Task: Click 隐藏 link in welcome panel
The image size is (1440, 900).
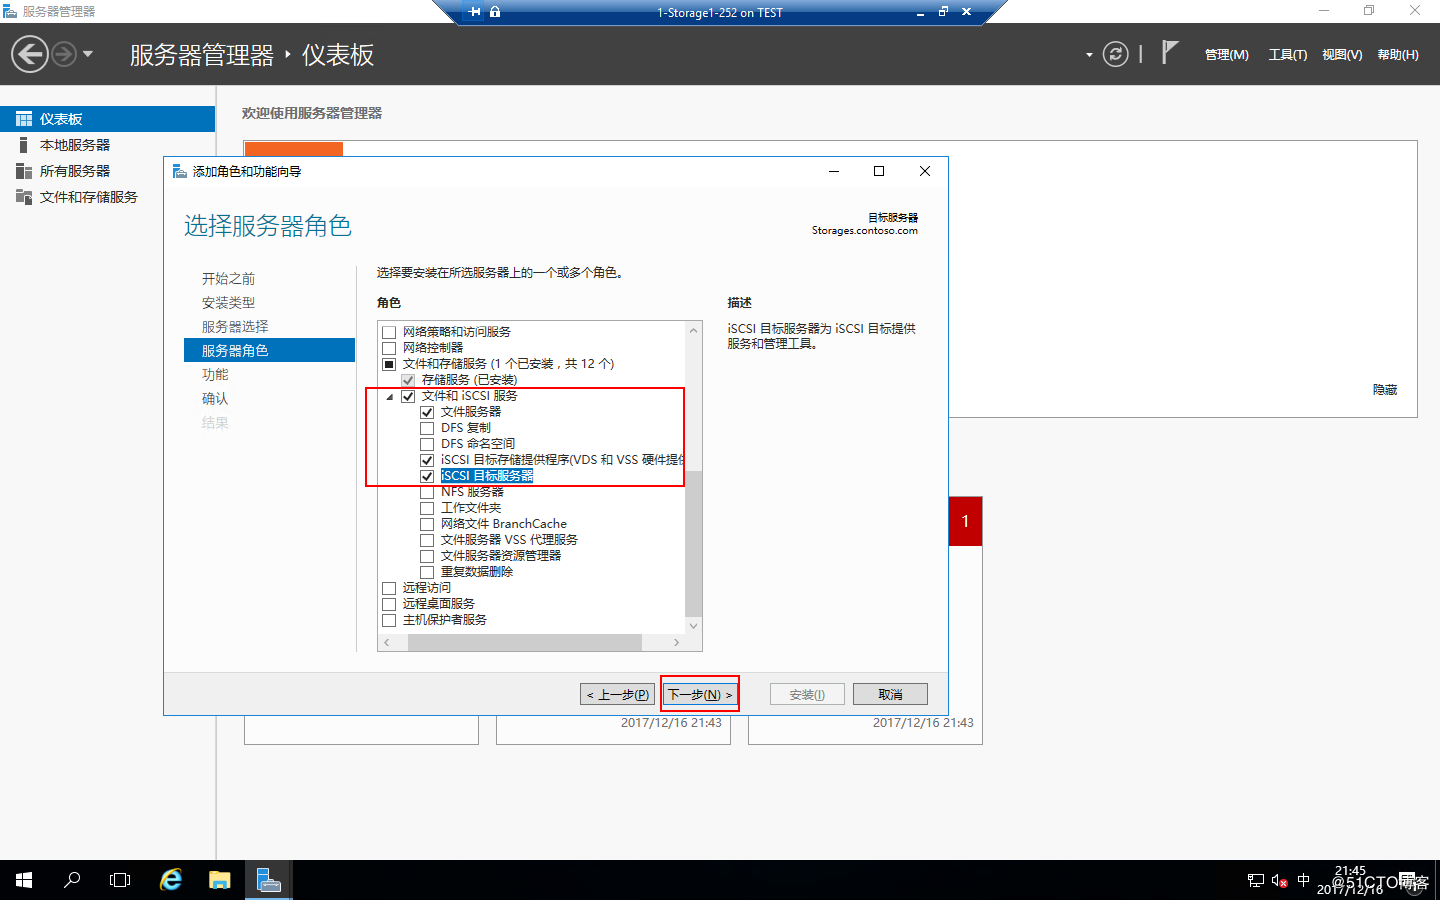Action: [1385, 390]
